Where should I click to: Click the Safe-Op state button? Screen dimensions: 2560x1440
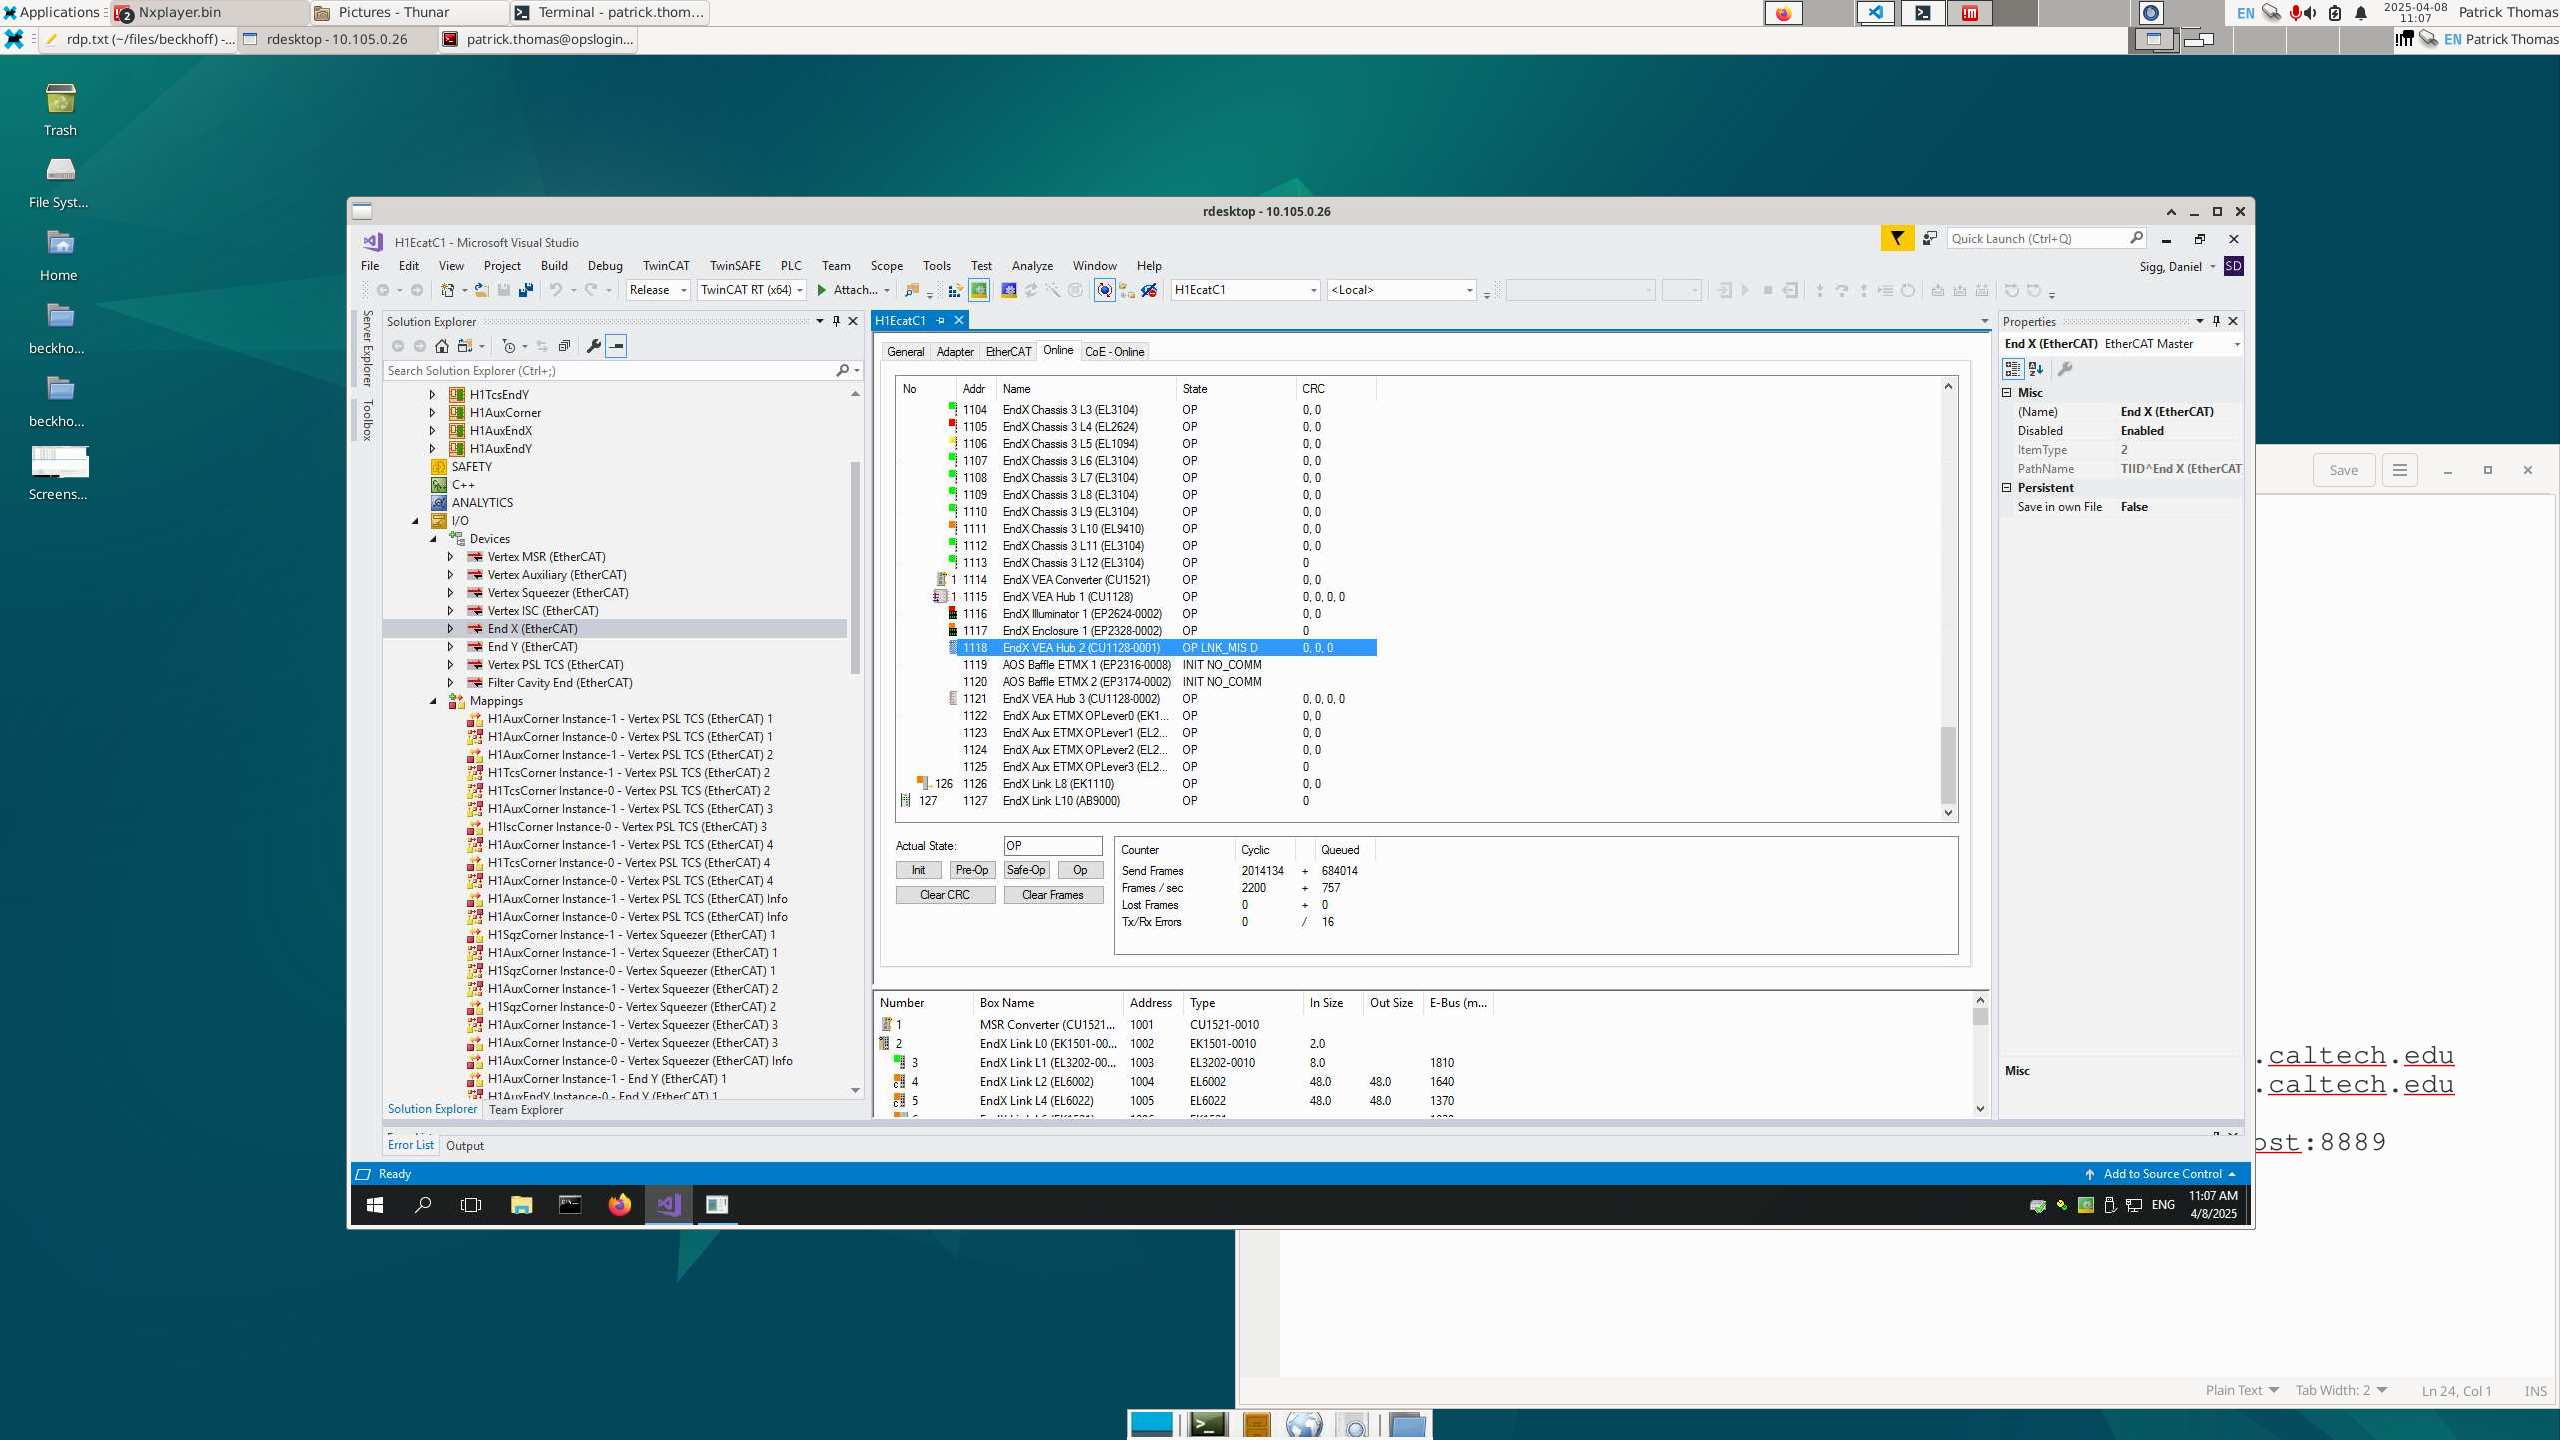click(1026, 870)
